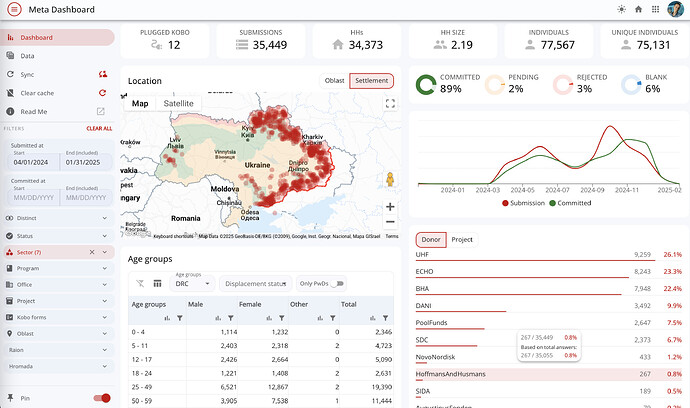
Task: Open Keyboard shortcuts link on map
Action: pos(173,236)
